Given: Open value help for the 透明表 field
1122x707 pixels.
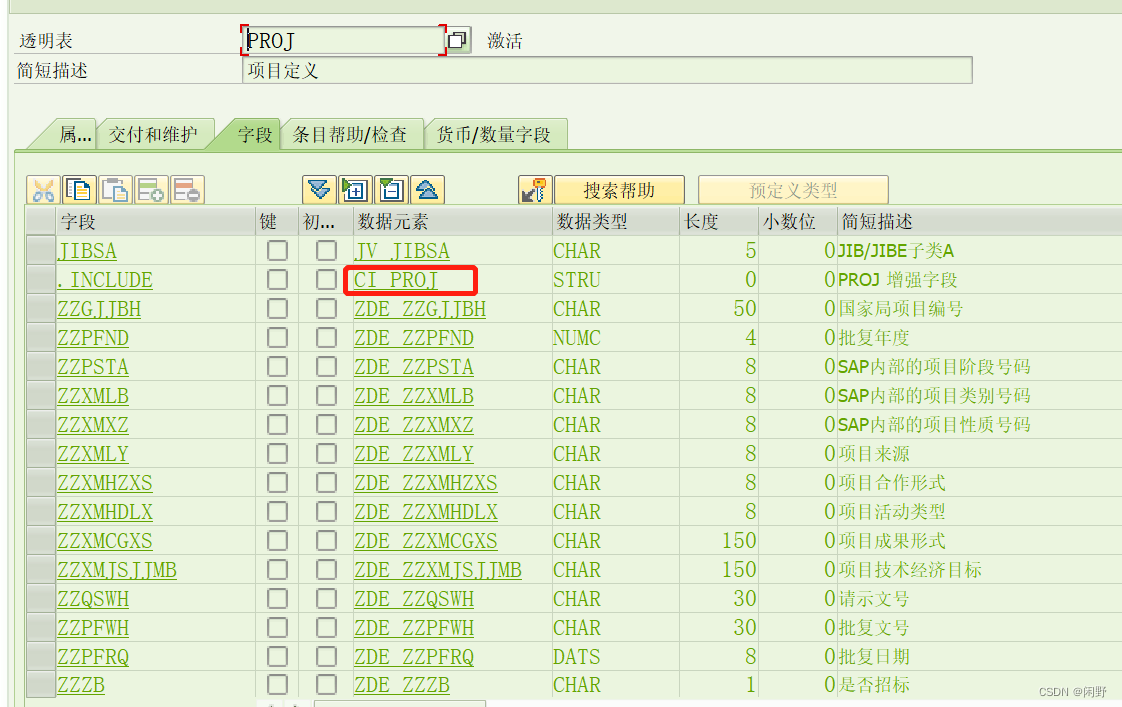Looking at the screenshot, I should (x=457, y=39).
